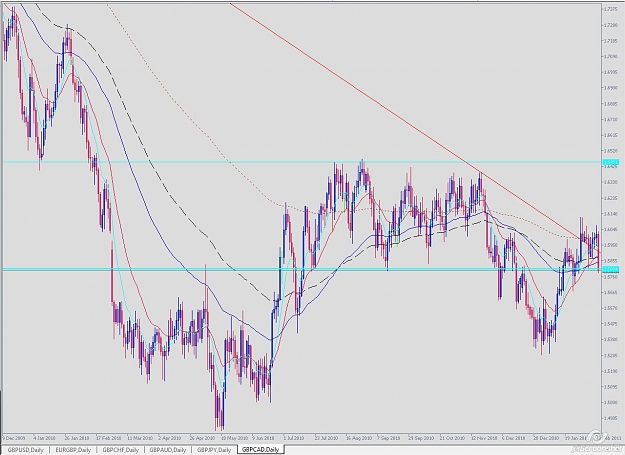Click the 1.7090 price axis label
Viewport: 625px width, 455px height.
click(x=610, y=56)
